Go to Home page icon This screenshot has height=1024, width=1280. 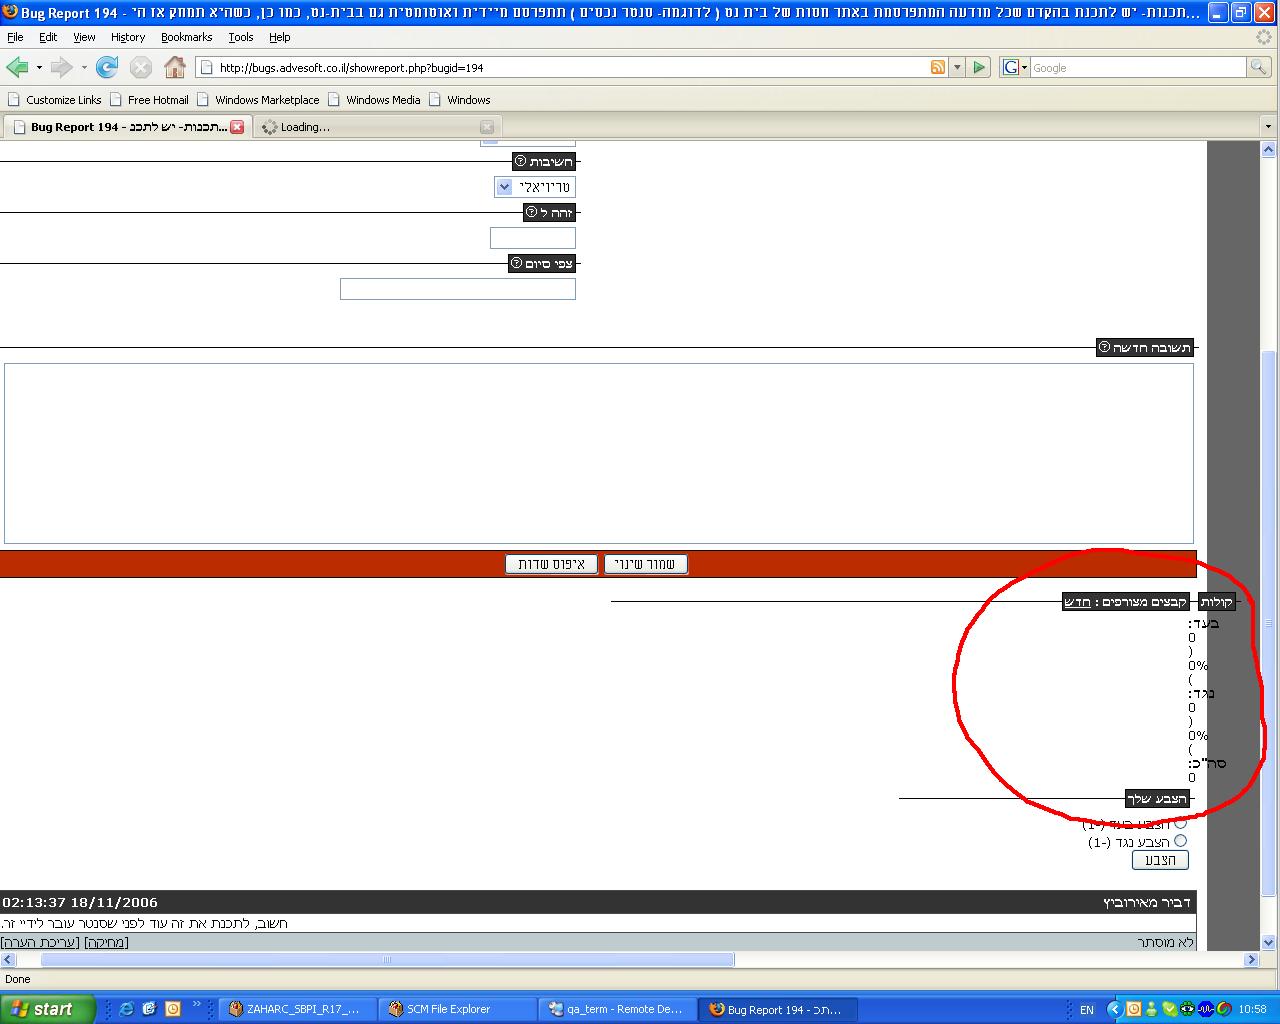click(x=175, y=67)
